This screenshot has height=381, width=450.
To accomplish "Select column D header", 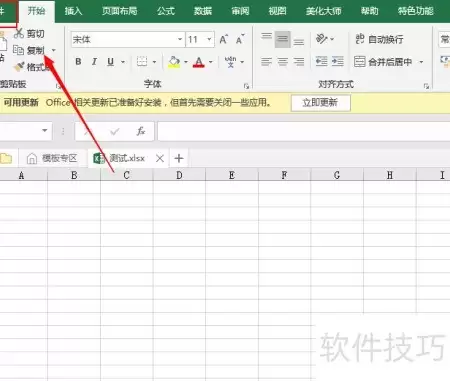I will 179,175.
